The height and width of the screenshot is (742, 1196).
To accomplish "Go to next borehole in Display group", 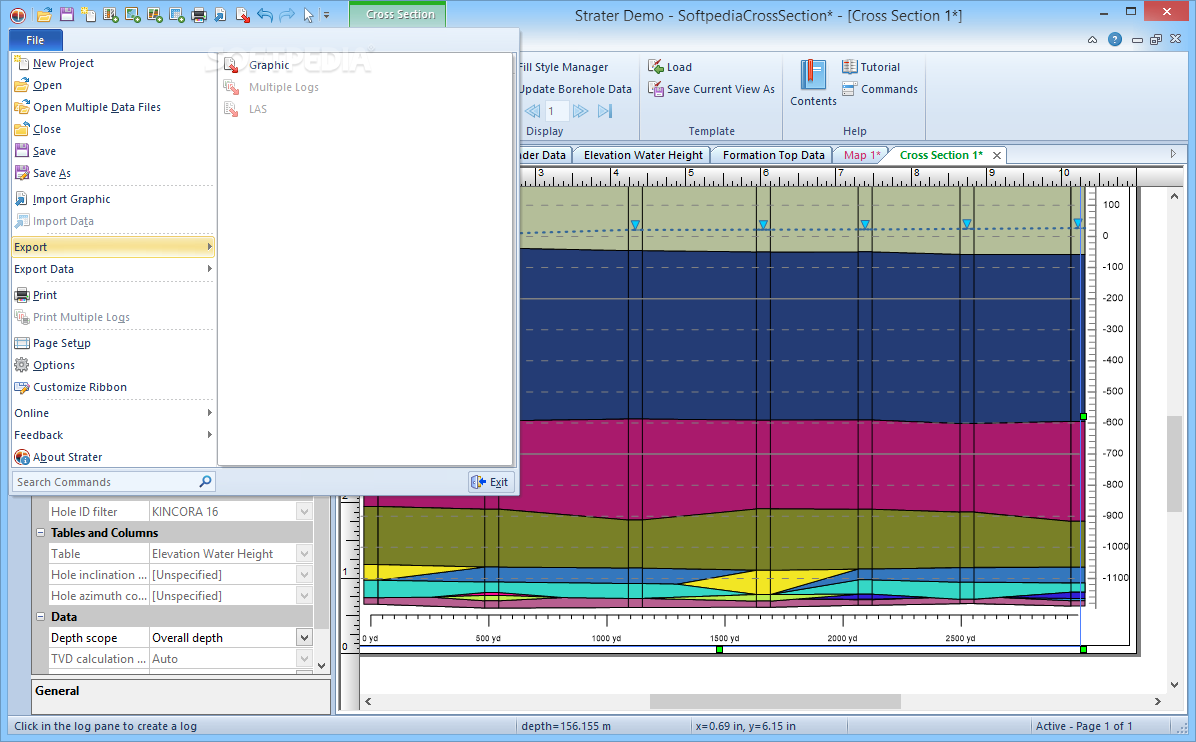I will tap(580, 111).
